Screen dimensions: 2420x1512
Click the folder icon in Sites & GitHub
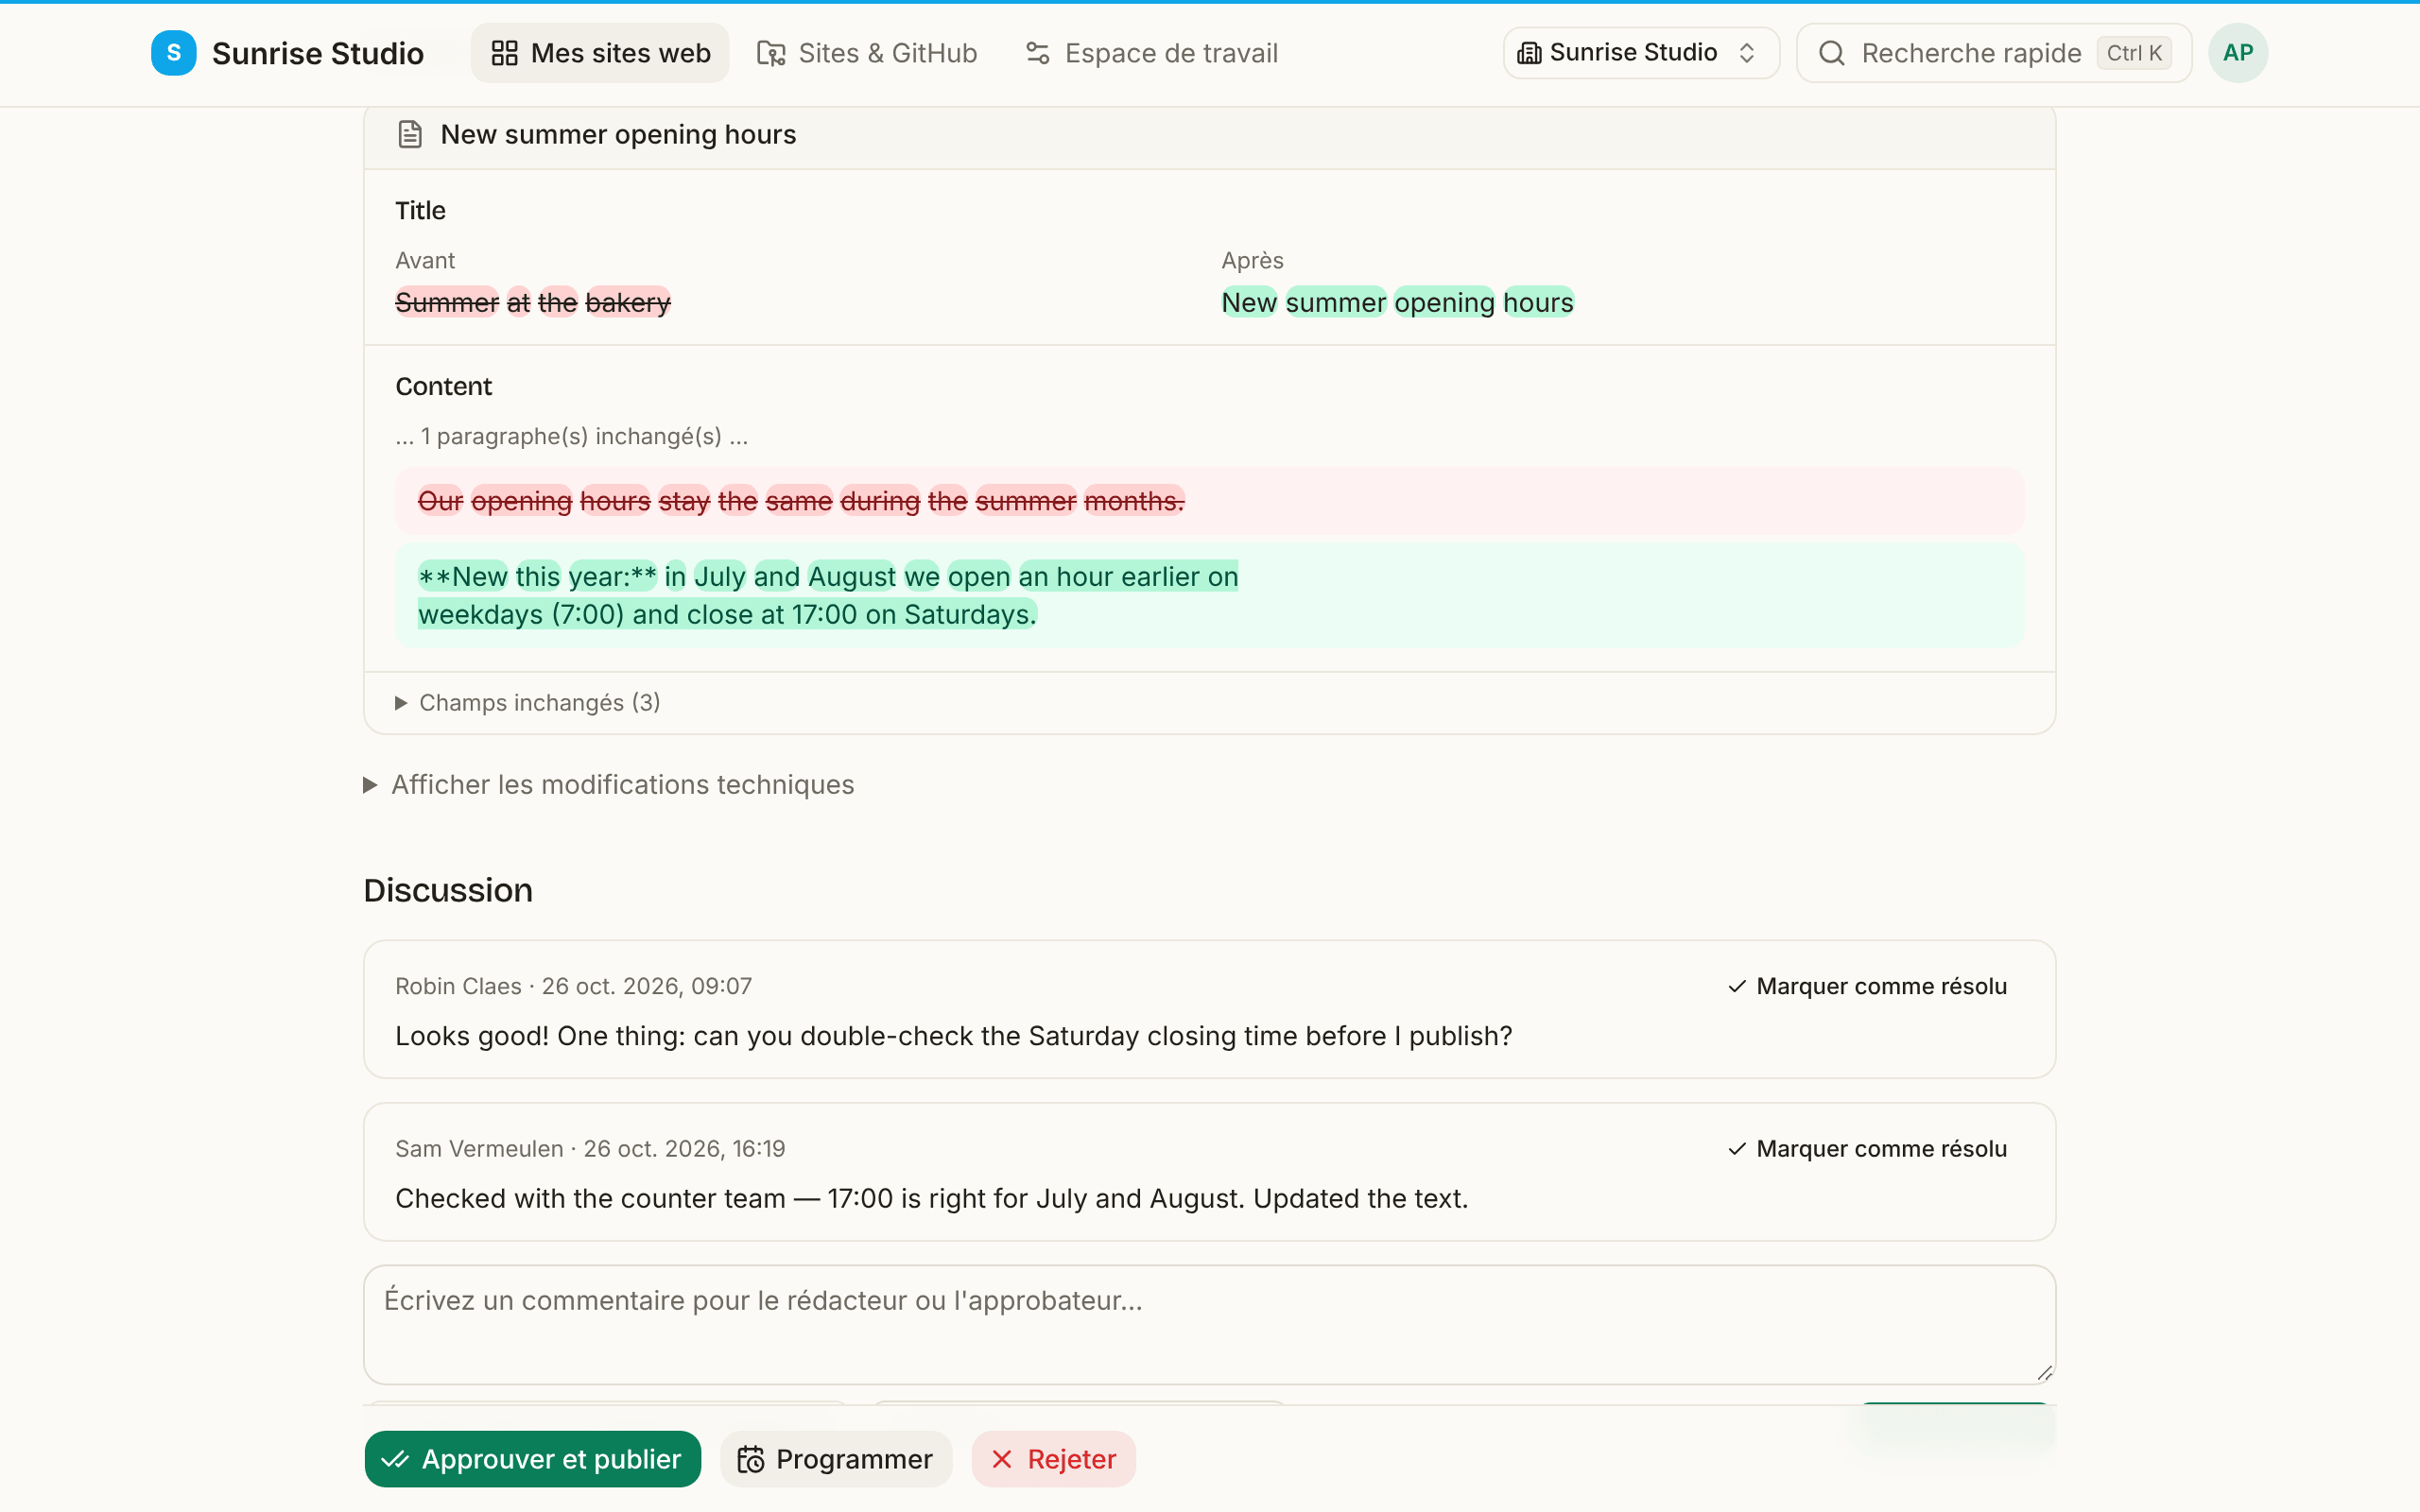point(771,53)
